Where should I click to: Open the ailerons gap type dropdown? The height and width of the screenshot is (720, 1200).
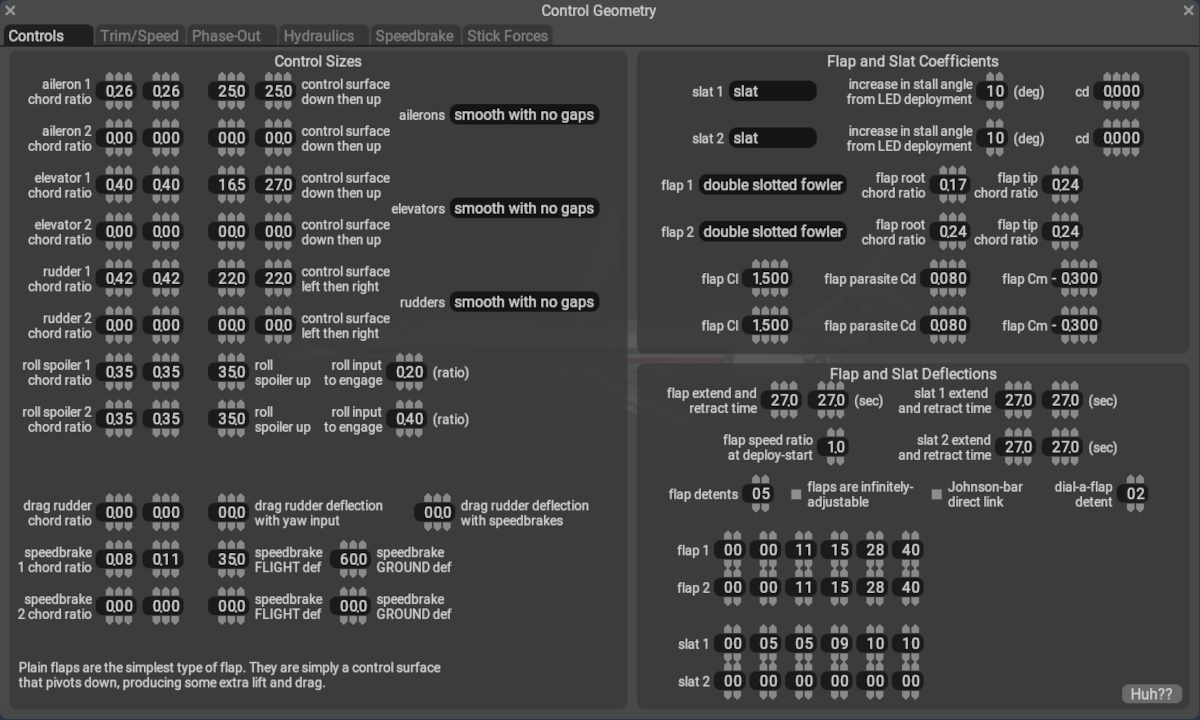point(524,115)
